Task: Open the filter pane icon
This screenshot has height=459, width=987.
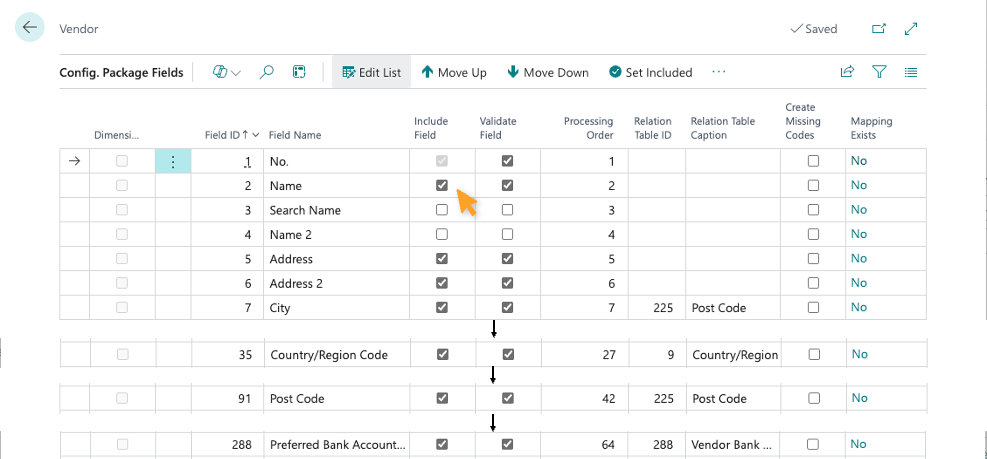Action: pos(879,72)
